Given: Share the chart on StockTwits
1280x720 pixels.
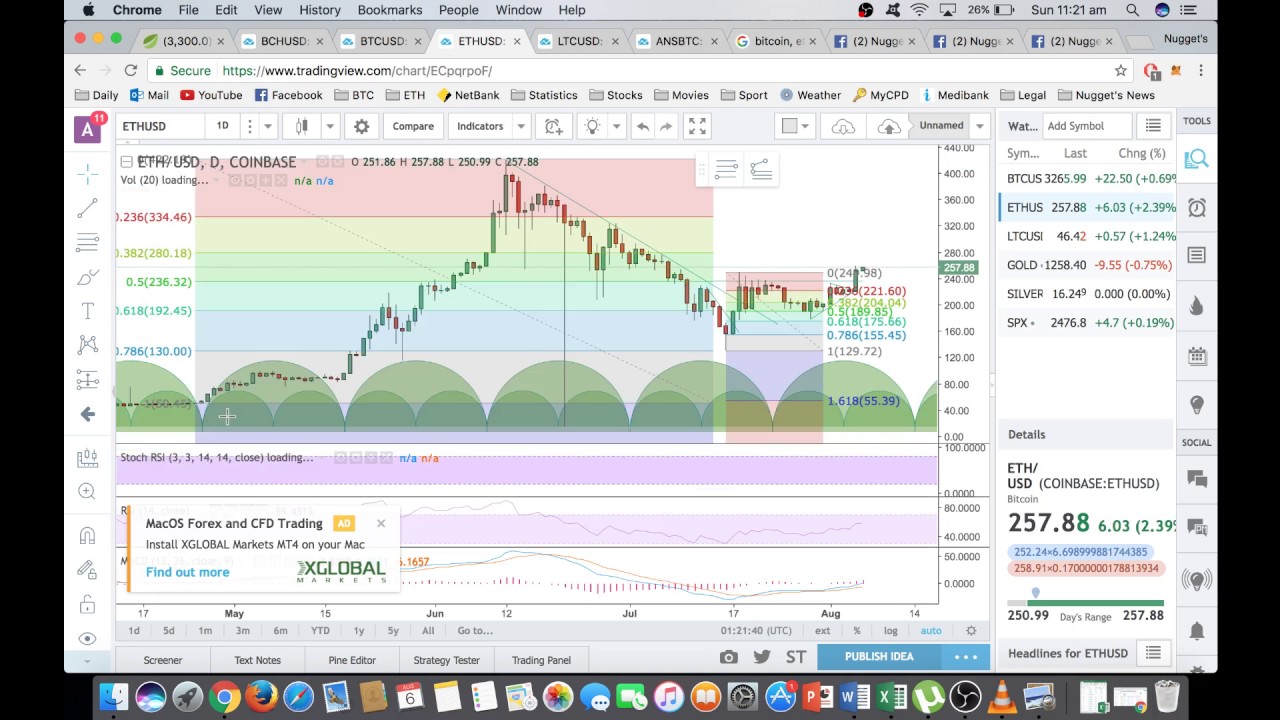Looking at the screenshot, I should pos(796,657).
